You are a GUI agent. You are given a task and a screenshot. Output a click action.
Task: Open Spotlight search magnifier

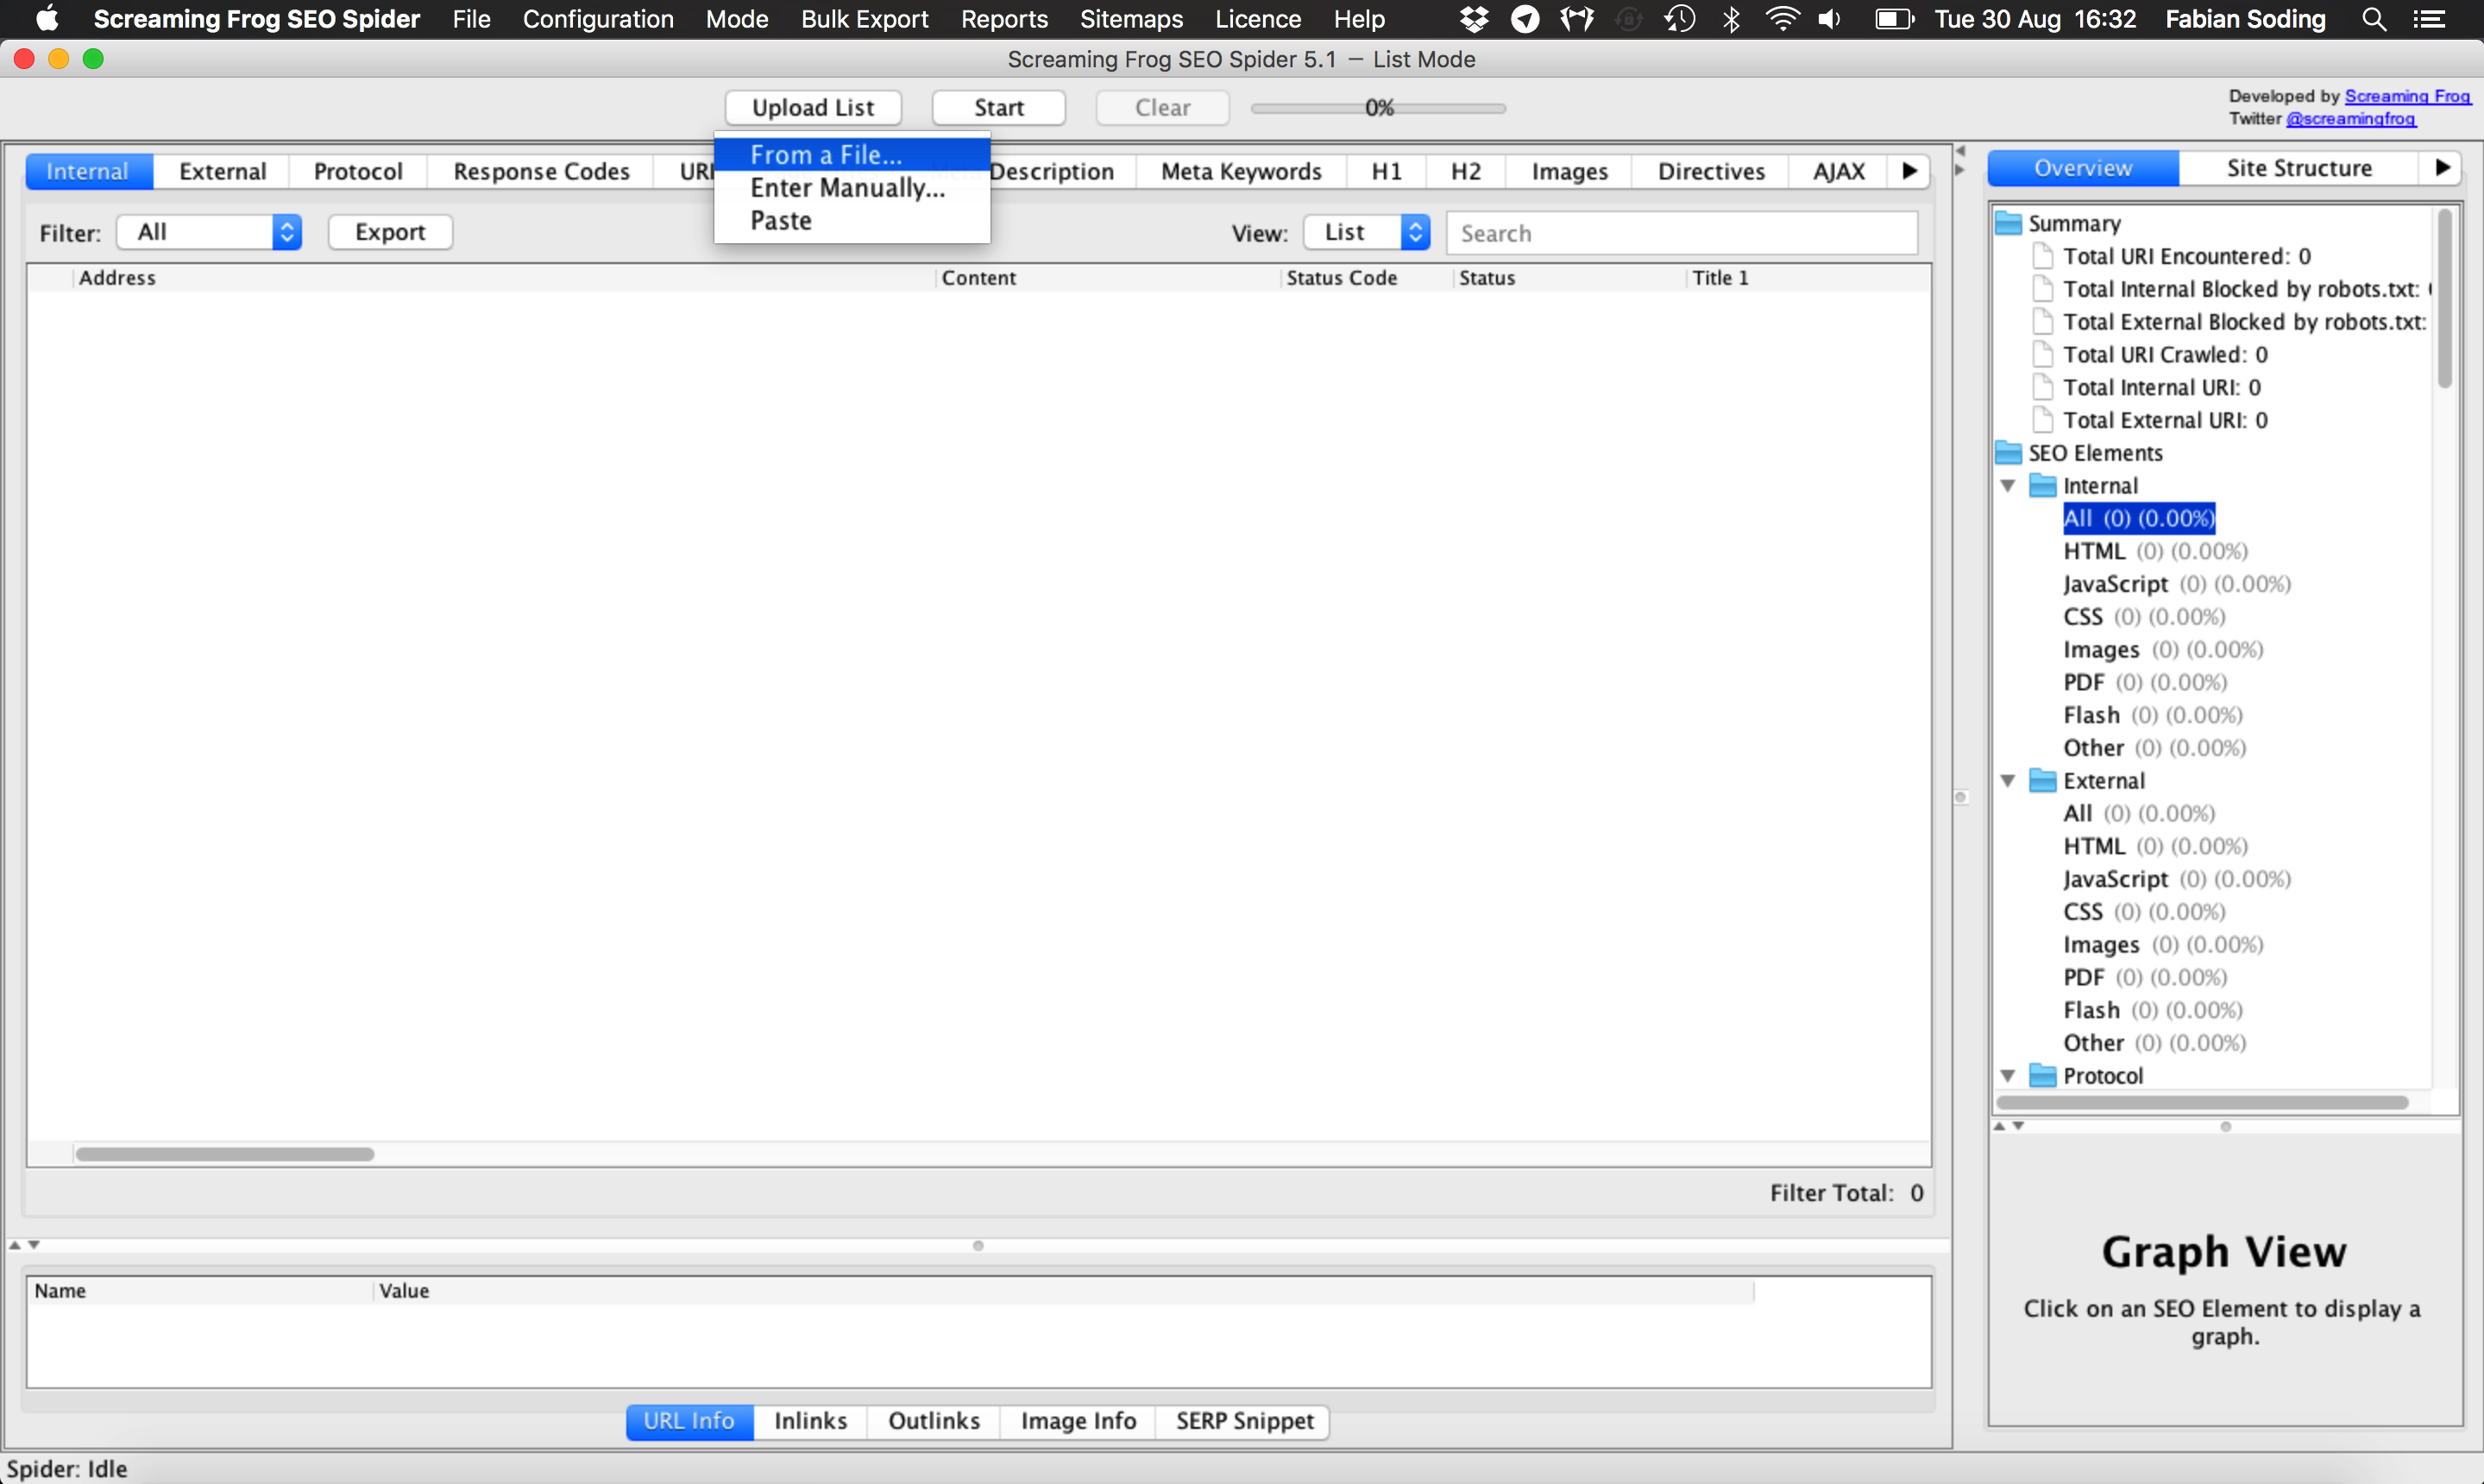coord(2374,19)
